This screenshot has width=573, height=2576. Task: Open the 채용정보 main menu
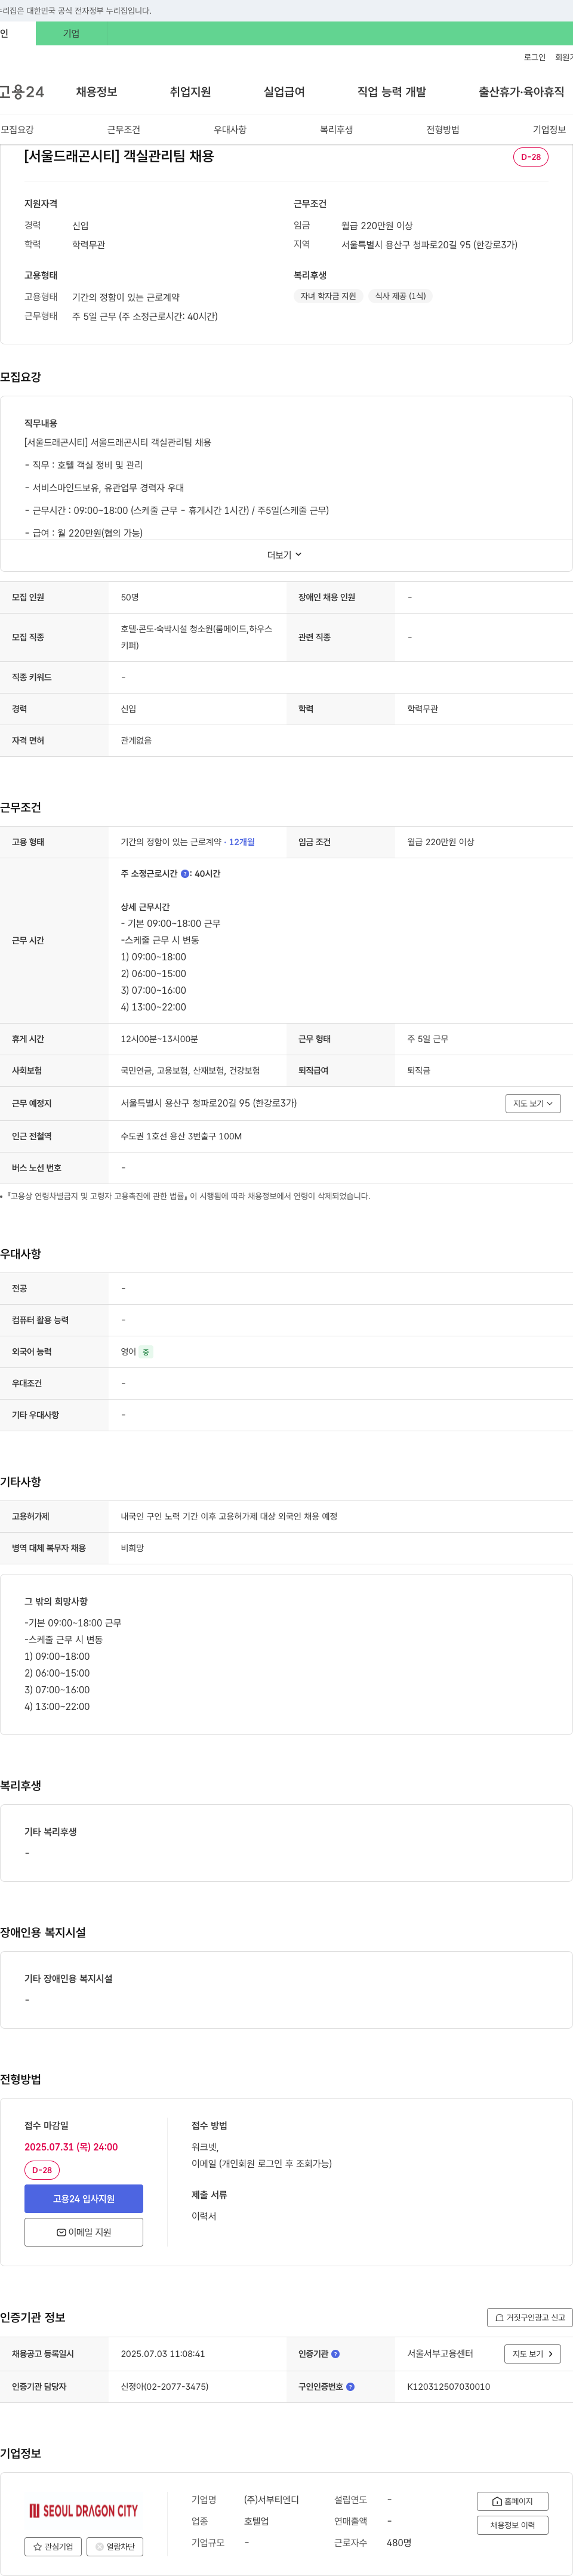tap(96, 92)
